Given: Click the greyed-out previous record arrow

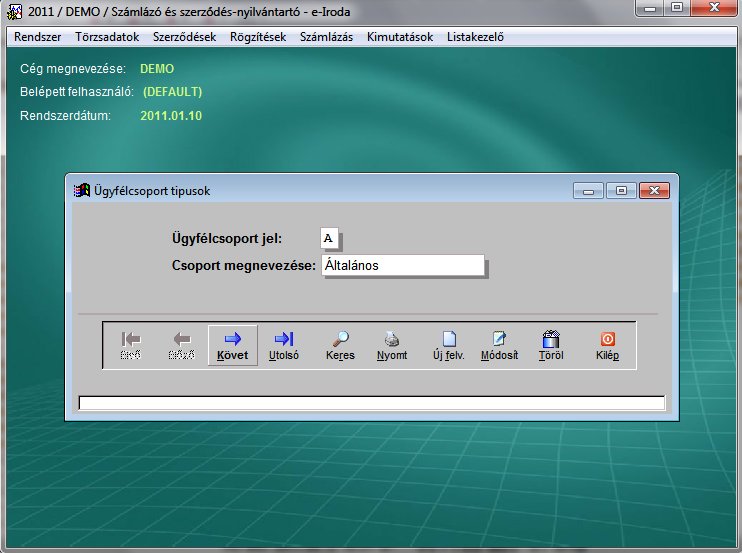Looking at the screenshot, I should pyautogui.click(x=181, y=345).
